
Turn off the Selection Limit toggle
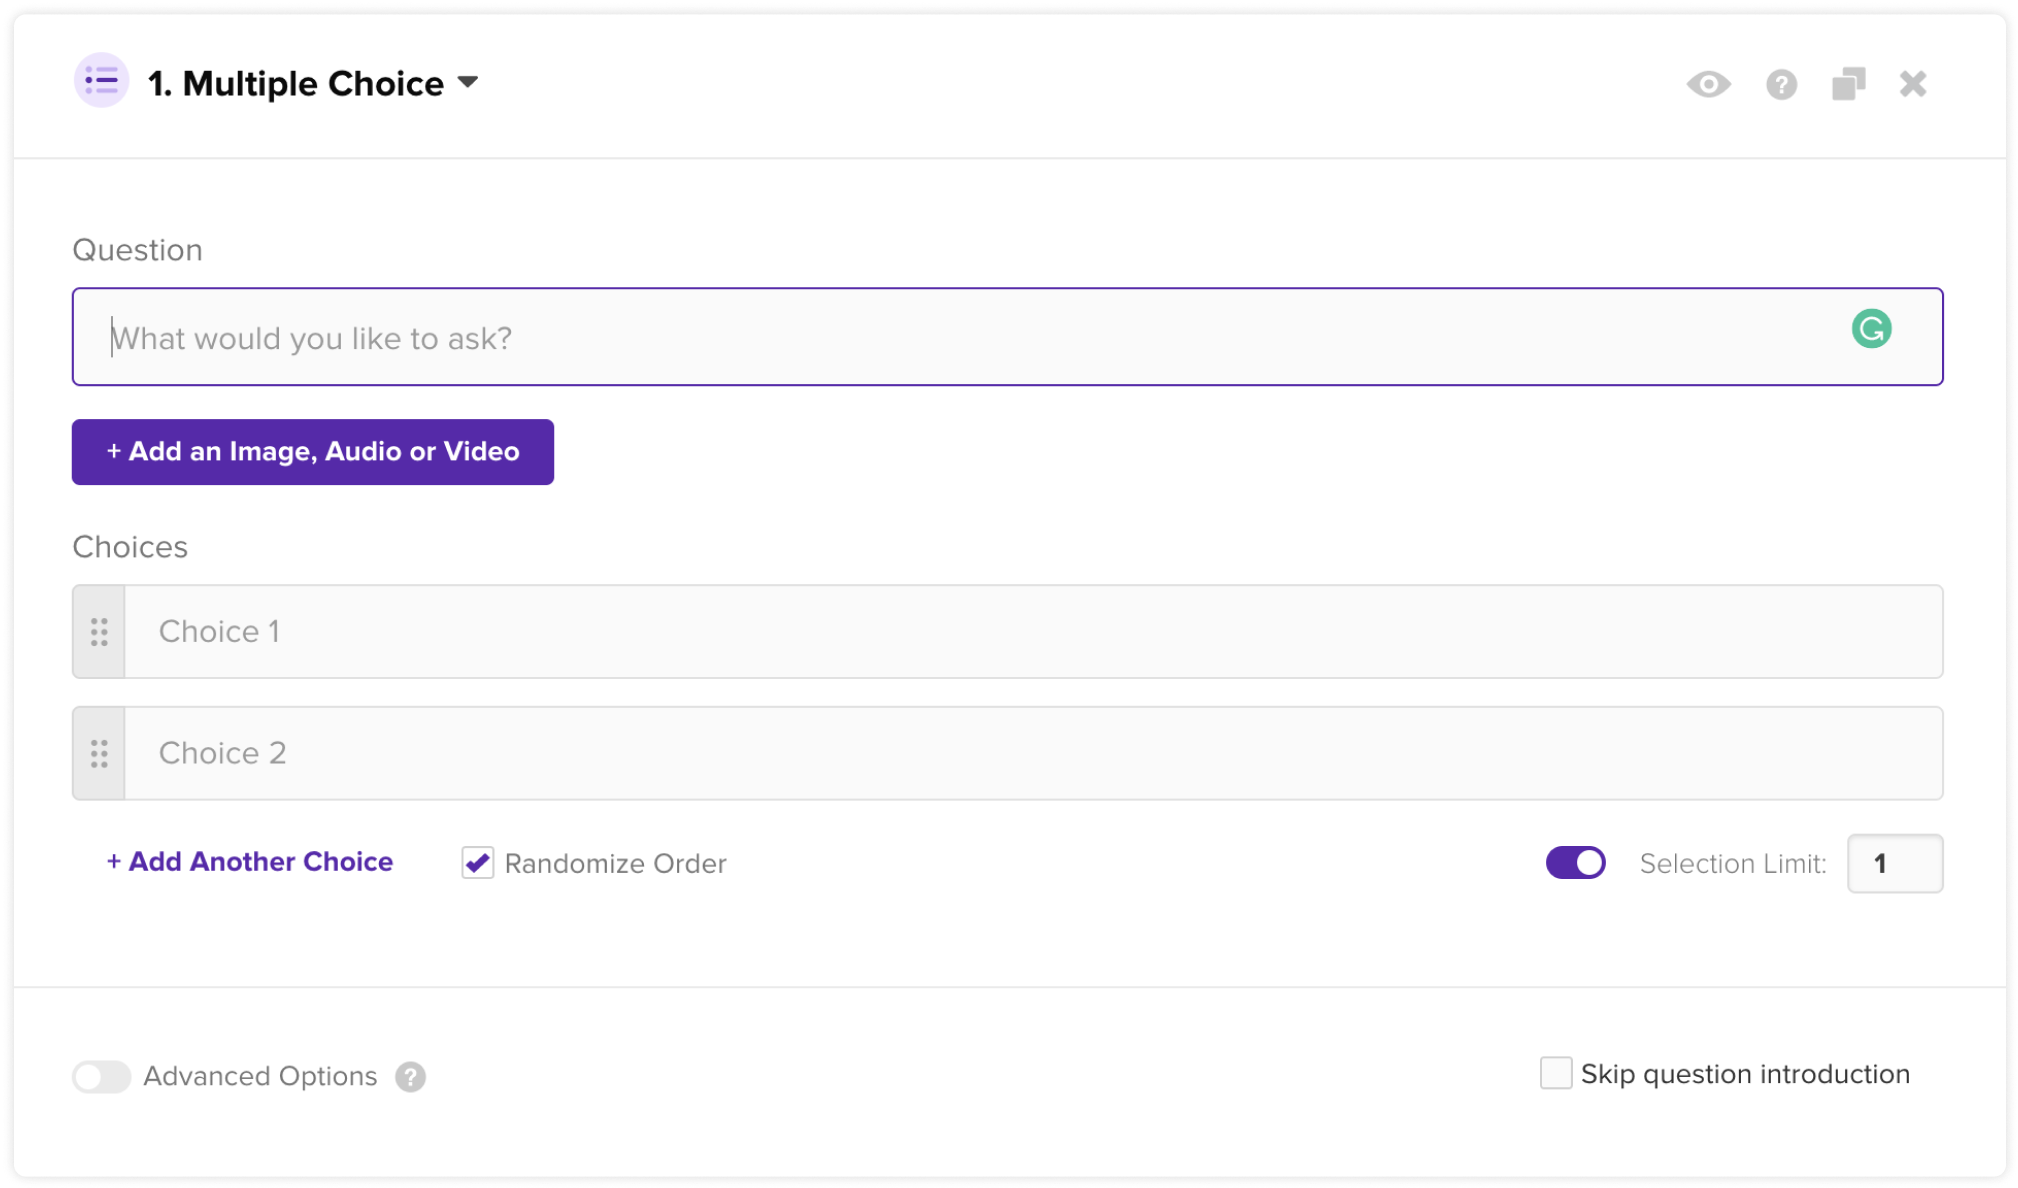click(1575, 863)
